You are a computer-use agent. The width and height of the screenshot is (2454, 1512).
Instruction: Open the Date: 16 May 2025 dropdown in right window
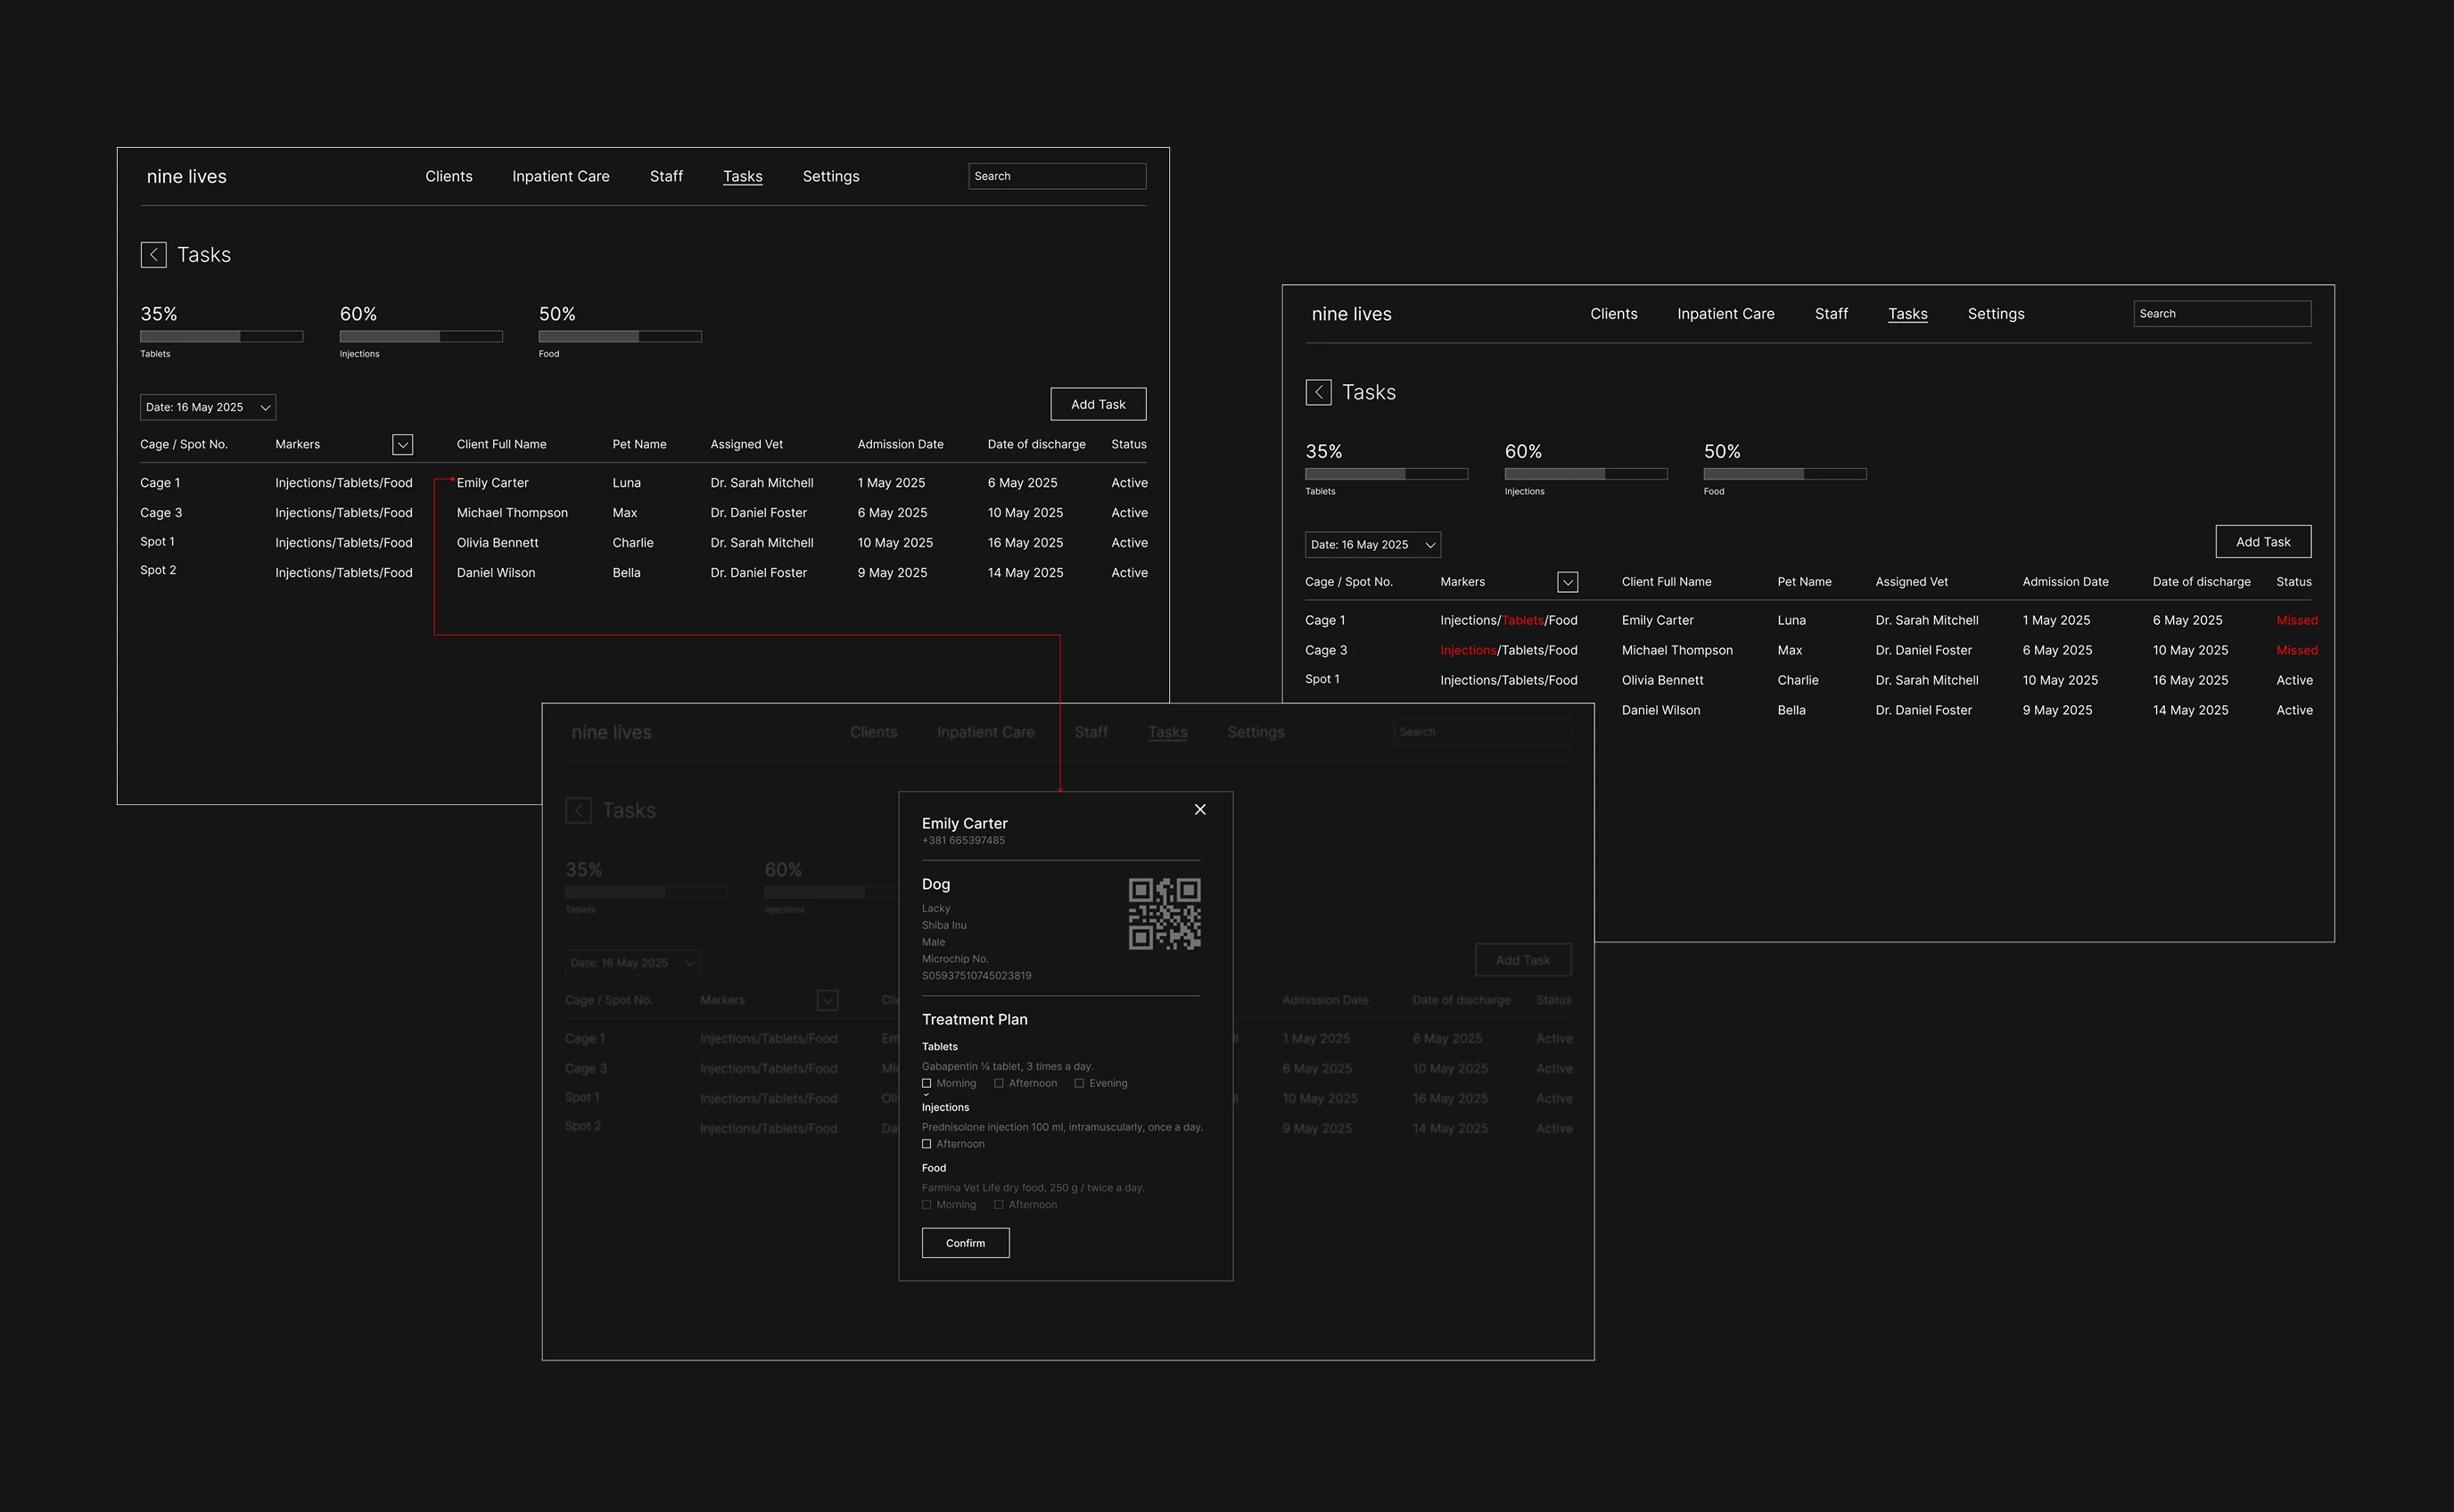1373,545
